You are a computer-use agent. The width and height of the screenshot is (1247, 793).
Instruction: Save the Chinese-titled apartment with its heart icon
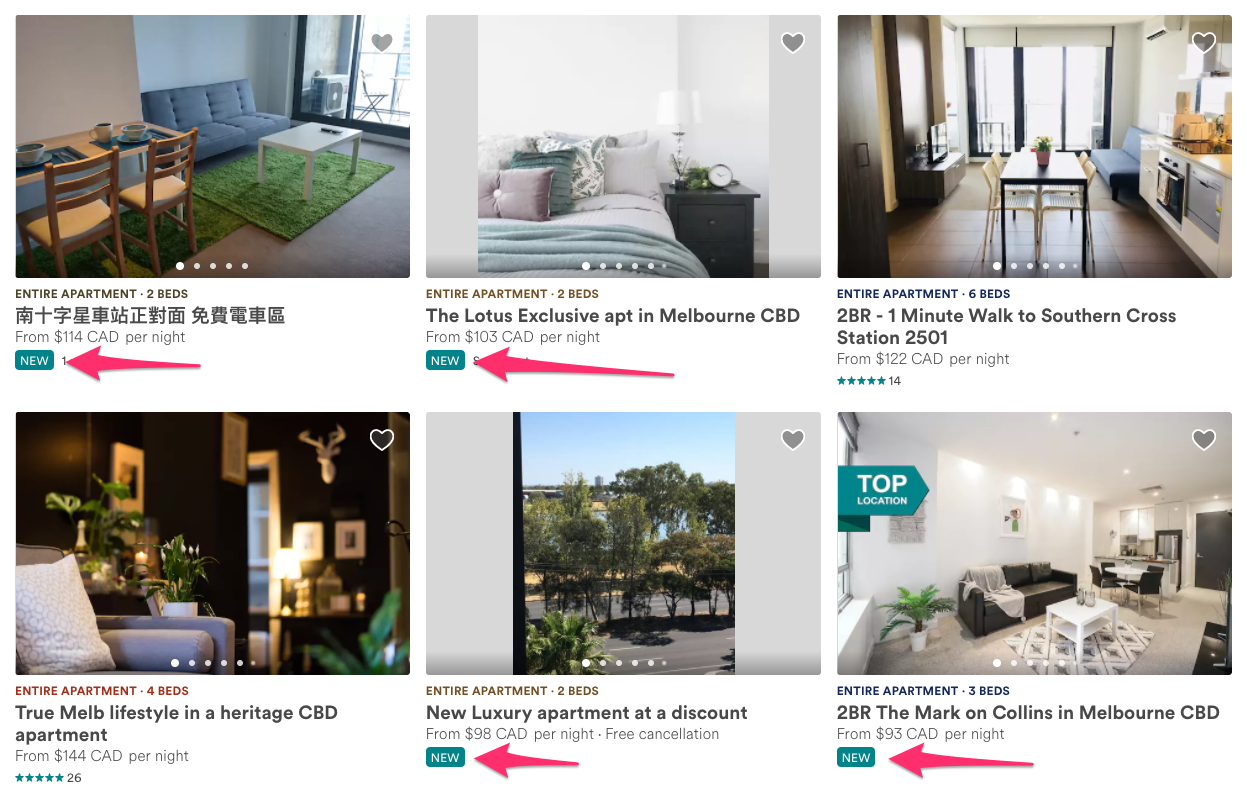(x=382, y=42)
